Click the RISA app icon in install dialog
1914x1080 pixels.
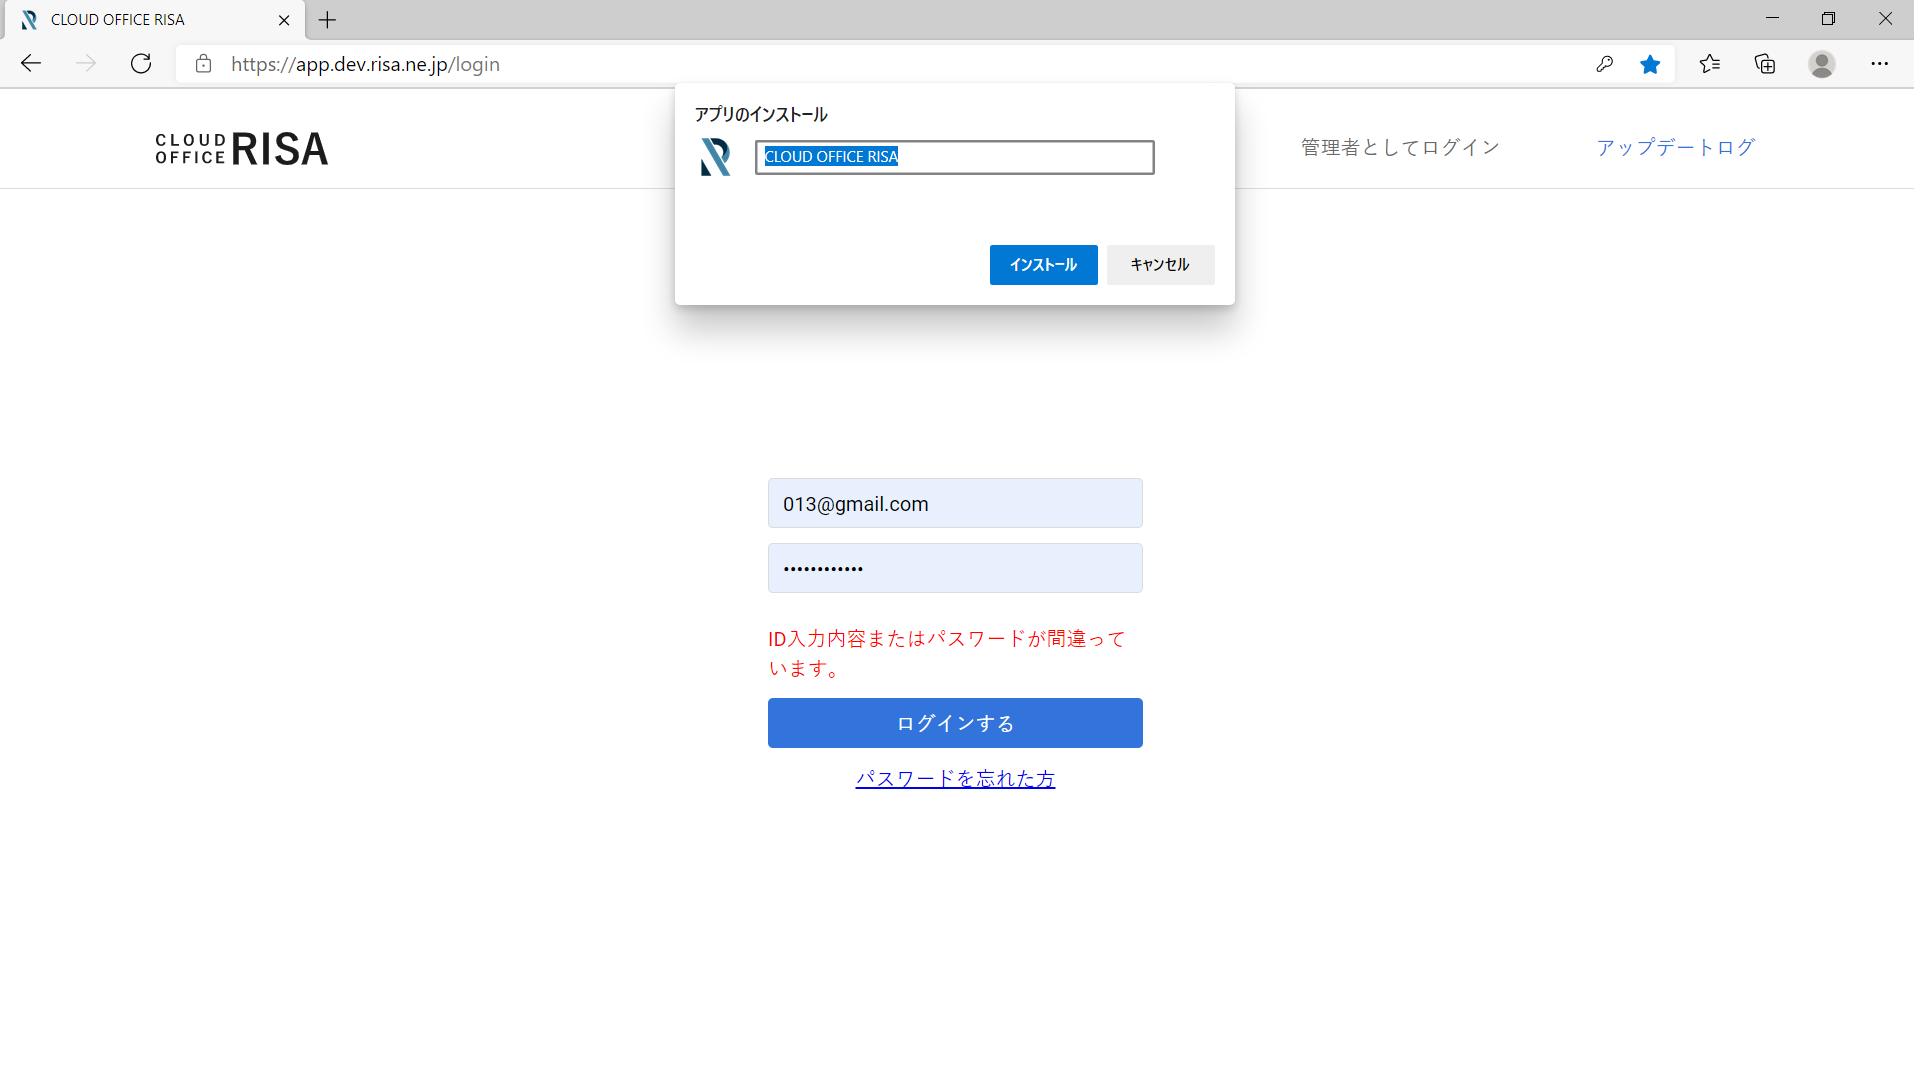pos(715,157)
